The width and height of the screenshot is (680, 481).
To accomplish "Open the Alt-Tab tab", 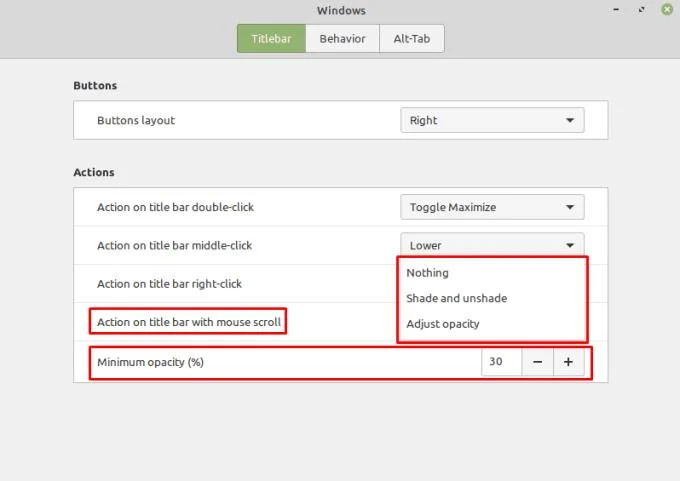I will (412, 39).
